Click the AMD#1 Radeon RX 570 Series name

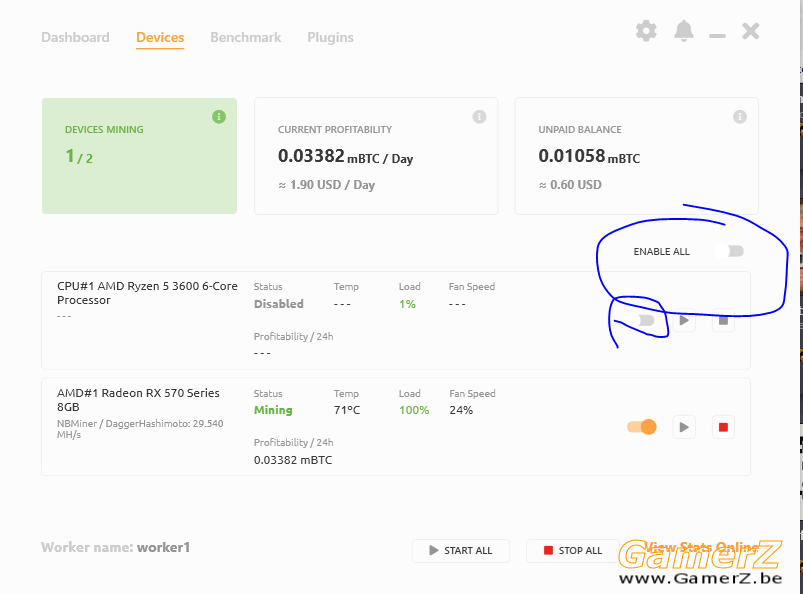(138, 400)
